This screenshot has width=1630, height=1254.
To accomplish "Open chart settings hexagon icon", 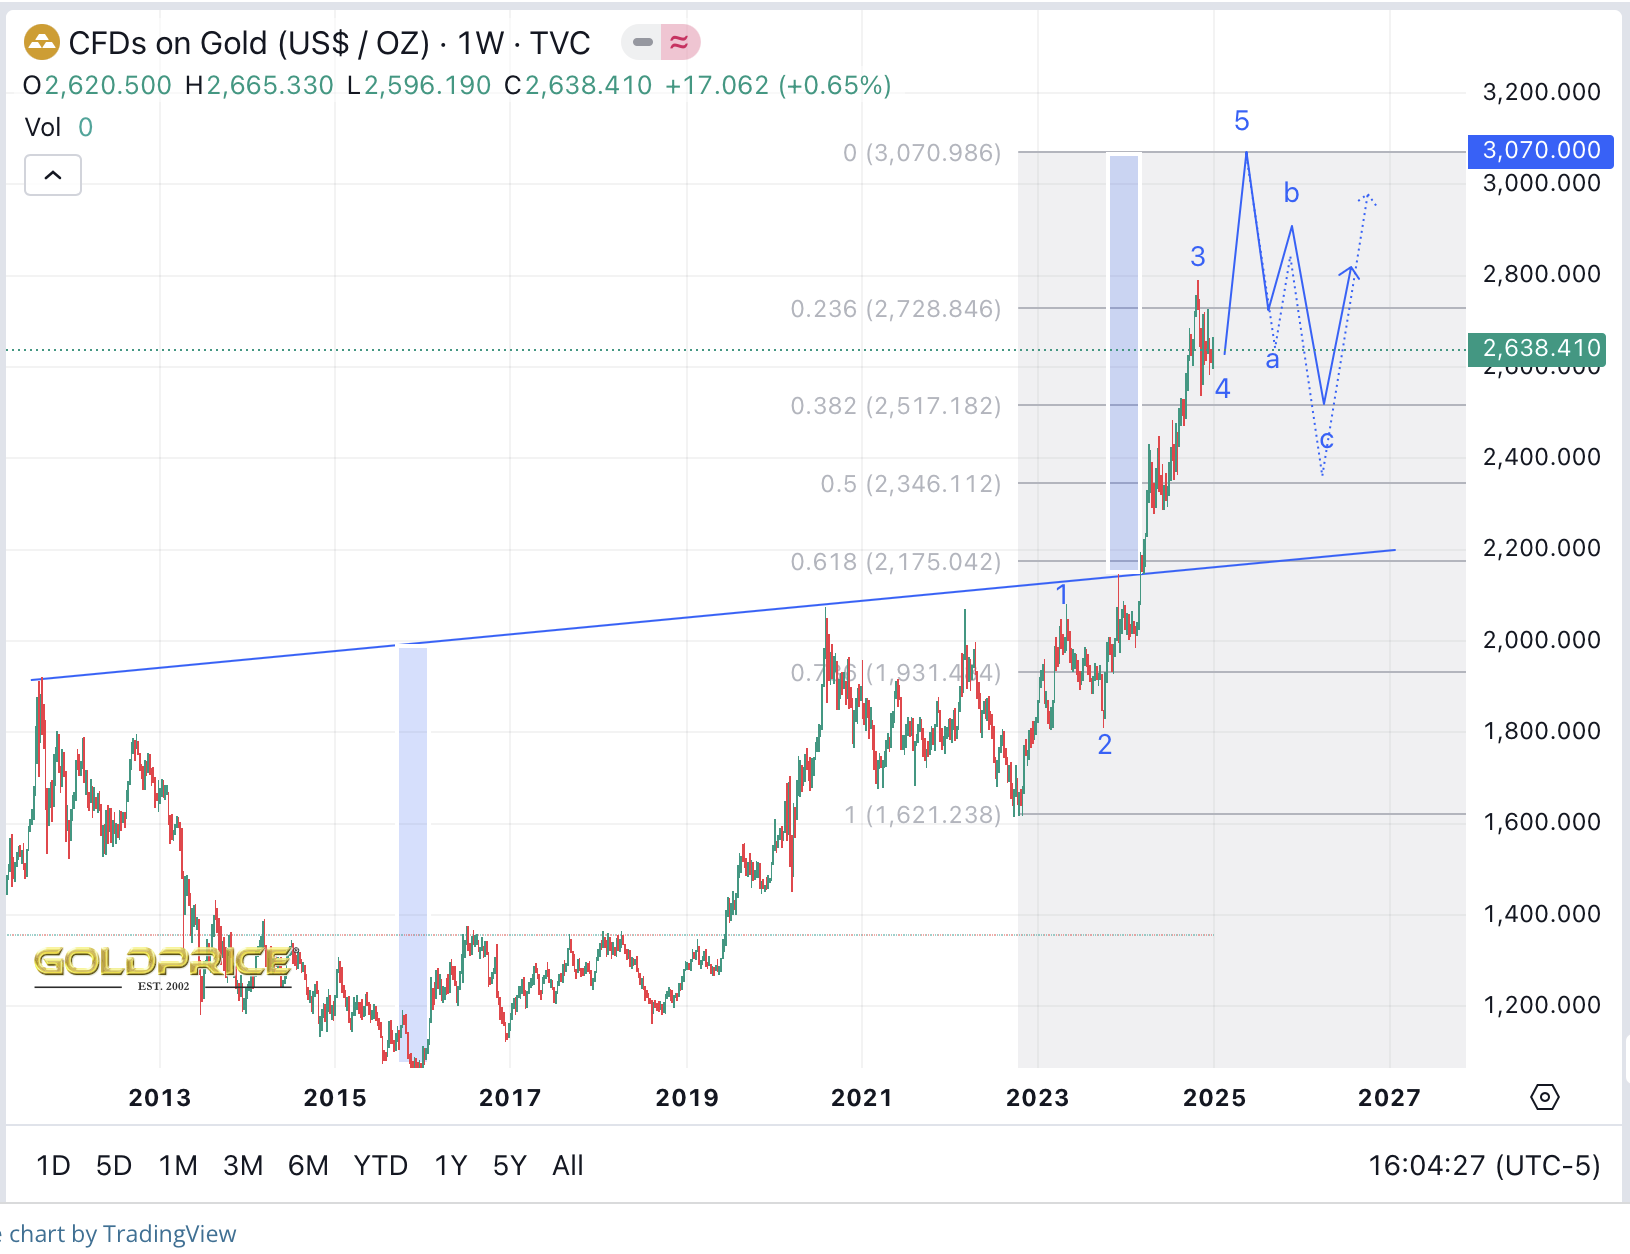I will click(1545, 1097).
